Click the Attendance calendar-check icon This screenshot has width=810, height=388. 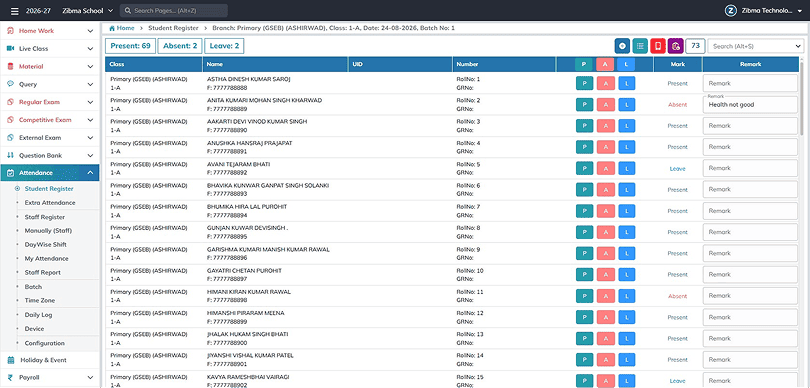click(10, 173)
